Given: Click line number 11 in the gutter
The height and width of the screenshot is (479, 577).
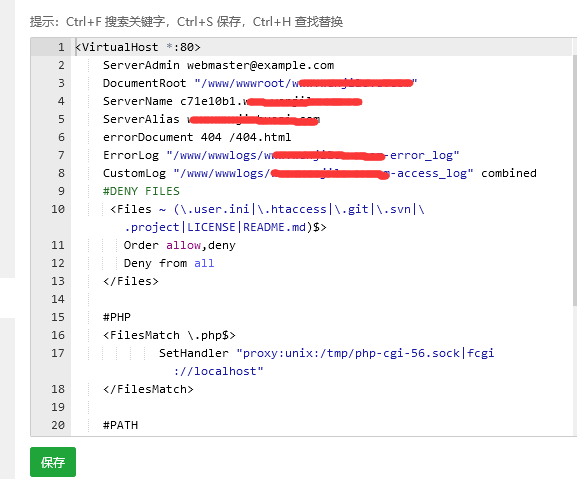Looking at the screenshot, I should point(58,245).
